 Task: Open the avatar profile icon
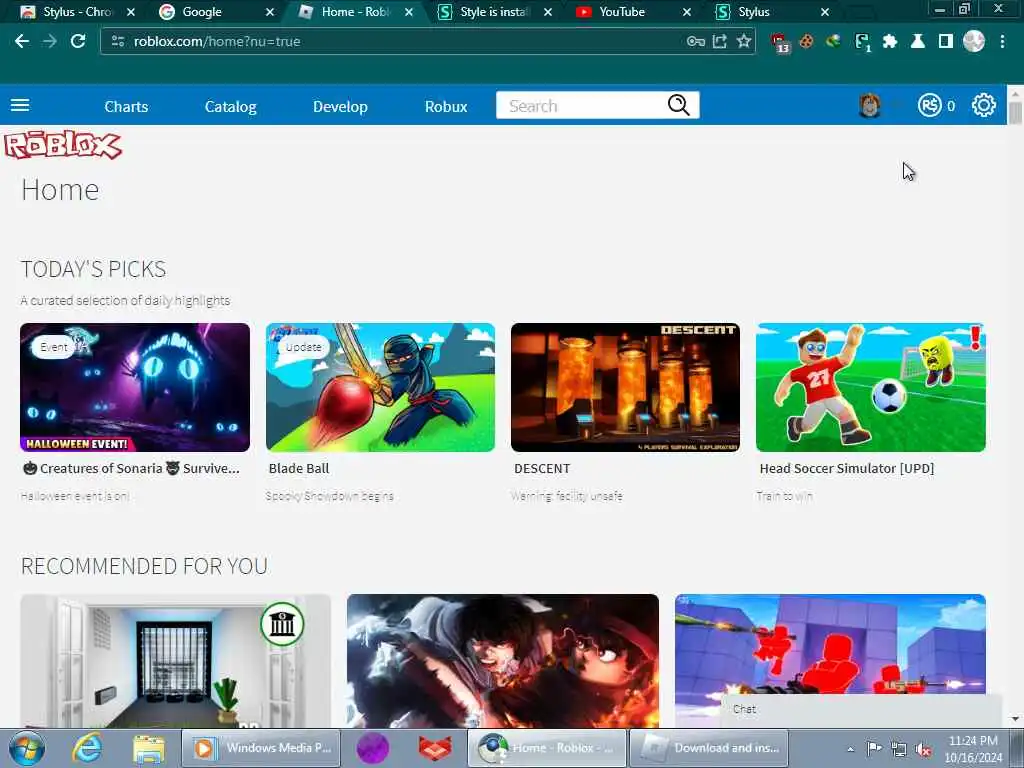(869, 105)
